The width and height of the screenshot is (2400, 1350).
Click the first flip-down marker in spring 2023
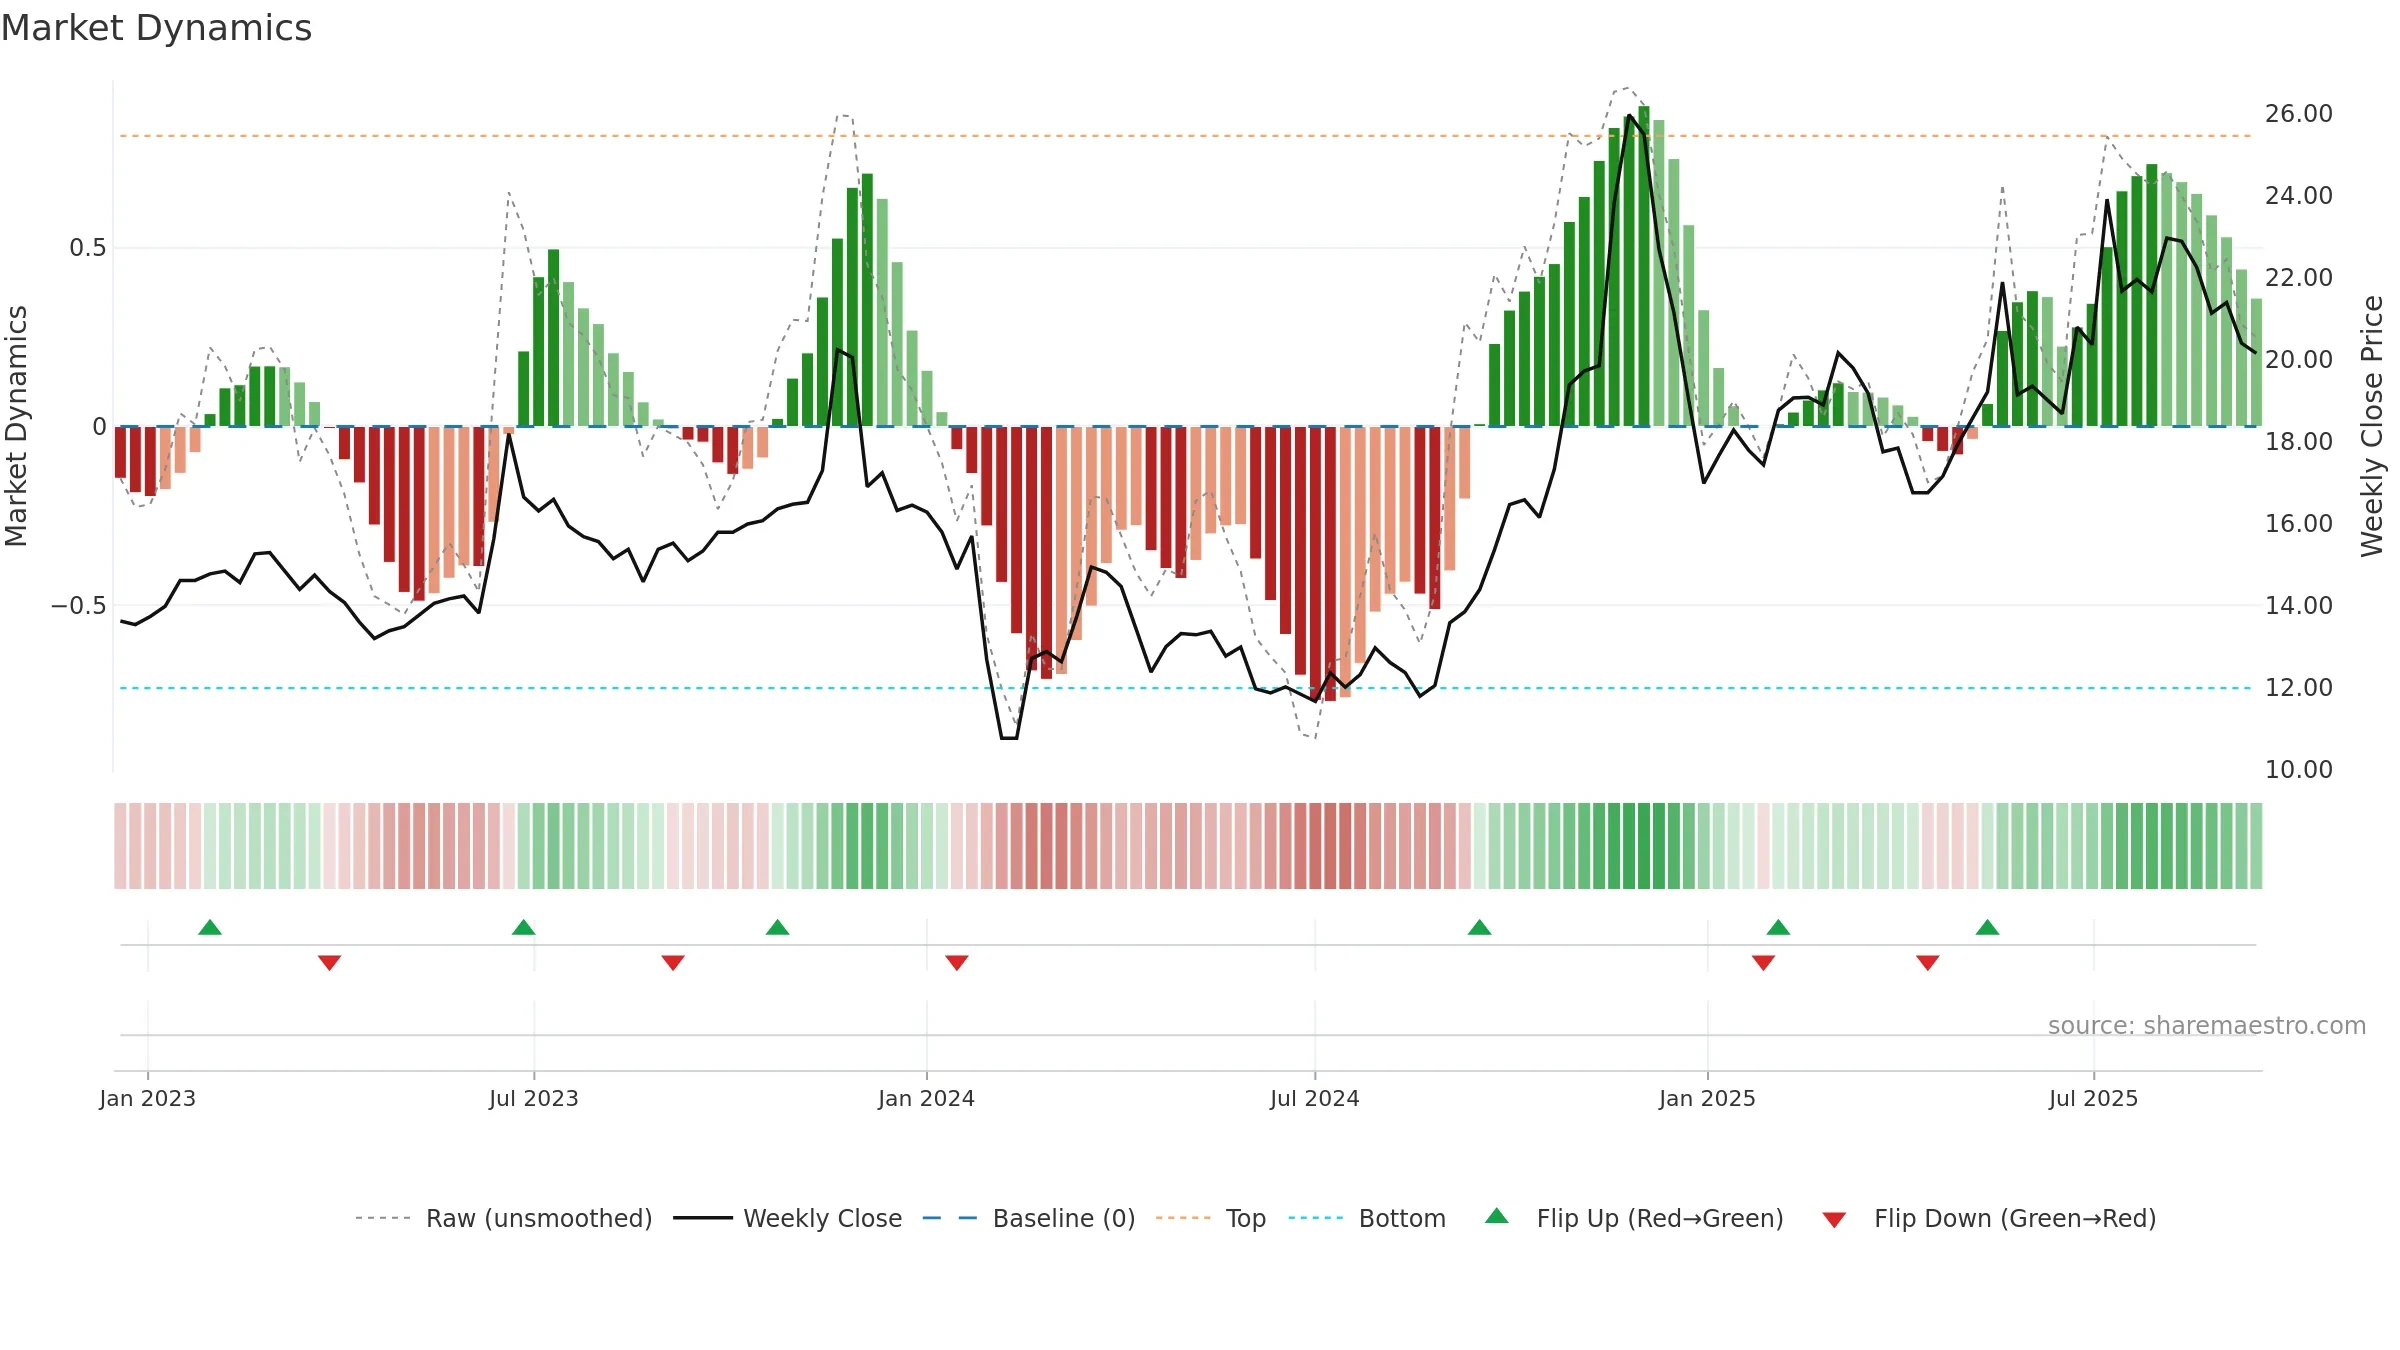coord(330,963)
